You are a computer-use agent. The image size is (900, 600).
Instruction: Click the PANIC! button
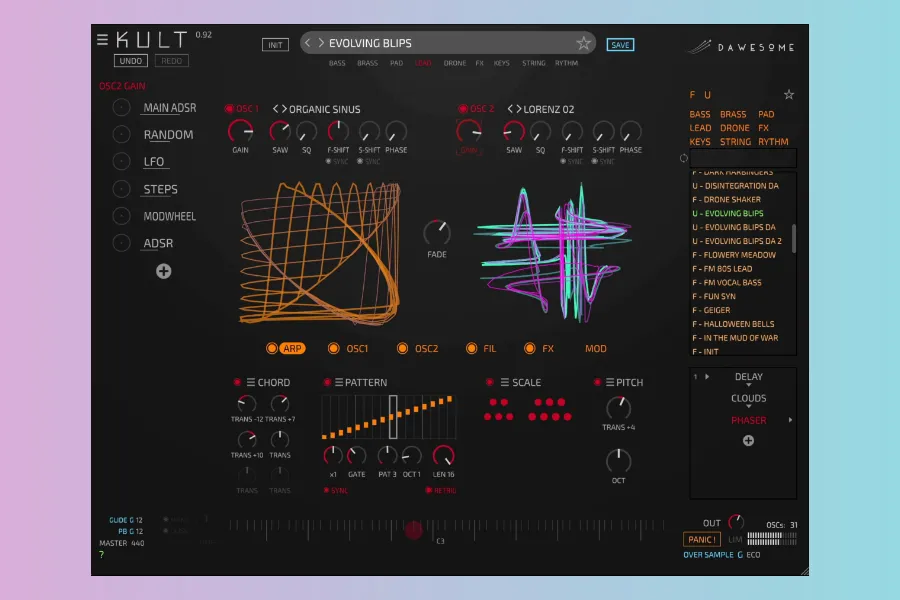click(x=703, y=540)
